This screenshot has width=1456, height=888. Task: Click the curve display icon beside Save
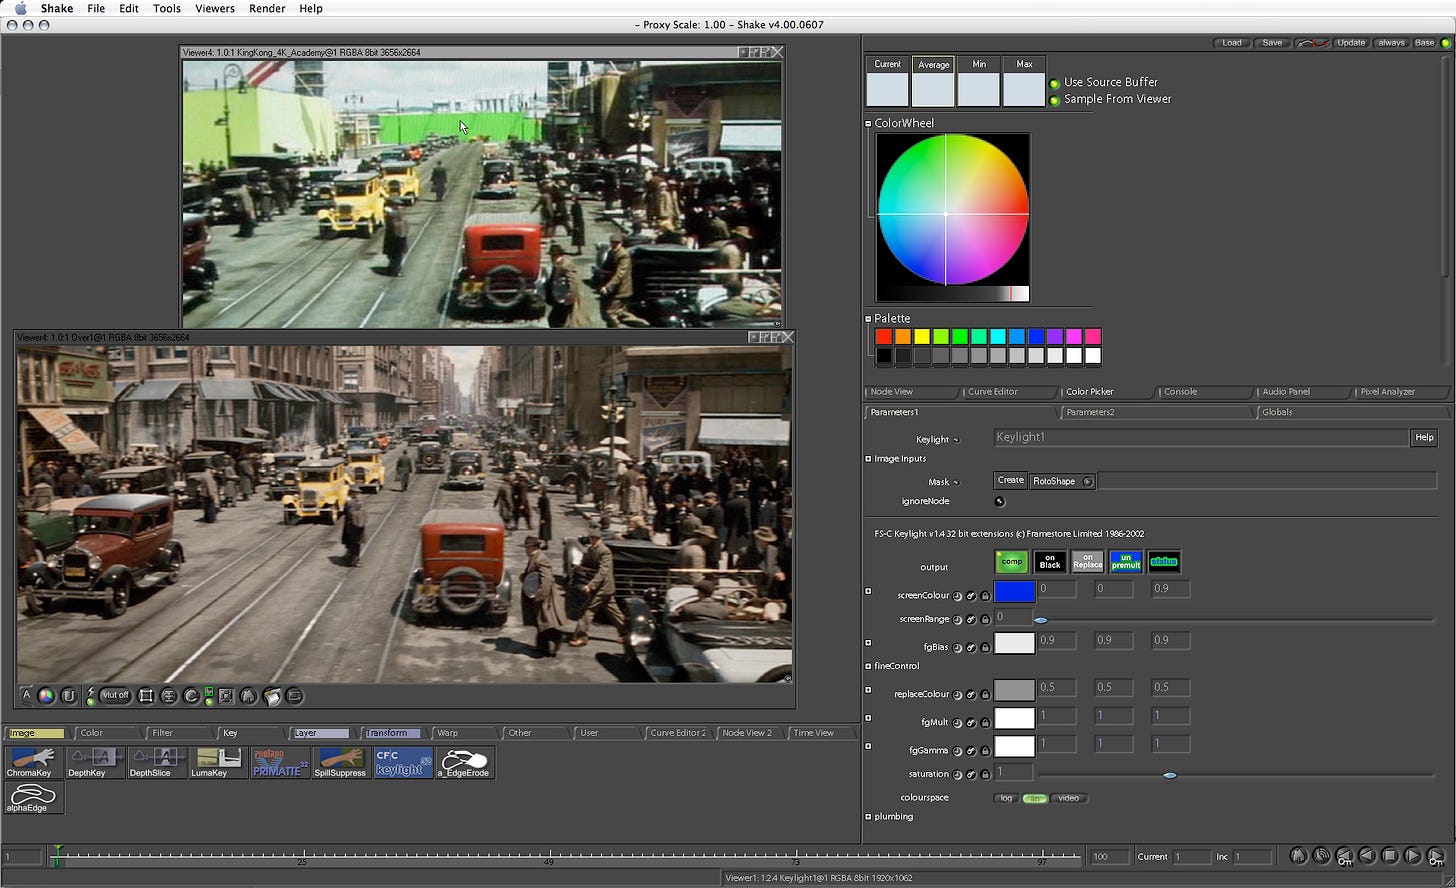pyautogui.click(x=1312, y=43)
